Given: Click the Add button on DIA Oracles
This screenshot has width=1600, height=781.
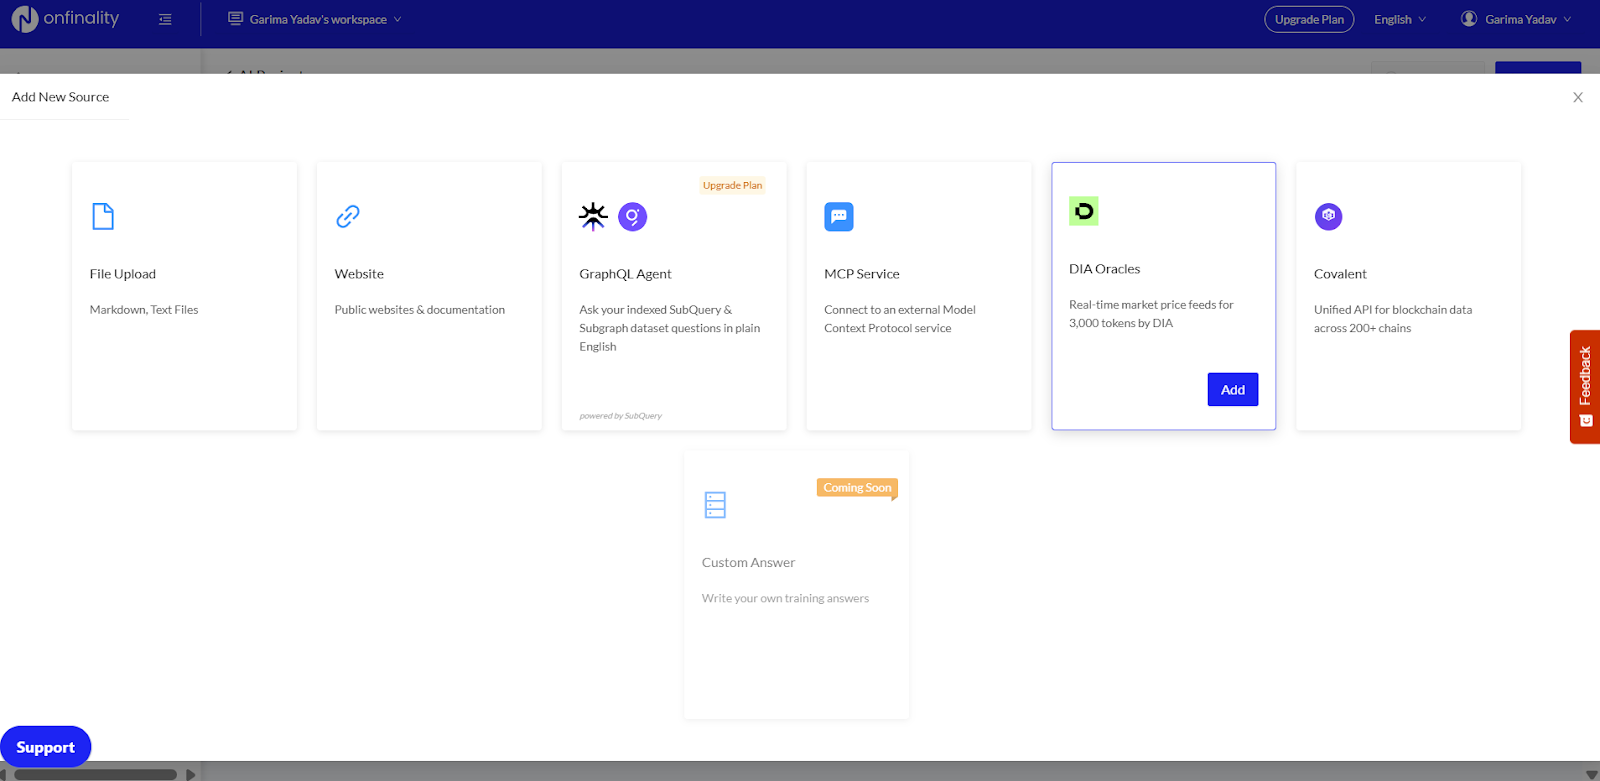Looking at the screenshot, I should [1233, 390].
